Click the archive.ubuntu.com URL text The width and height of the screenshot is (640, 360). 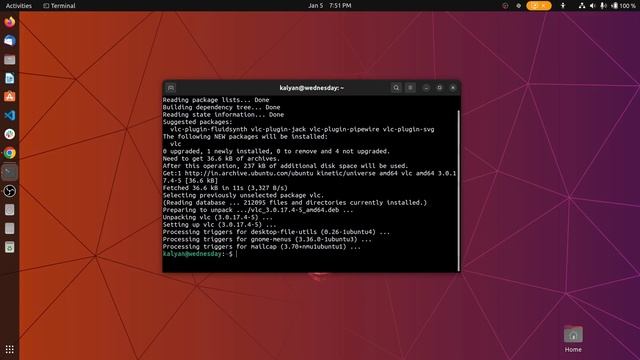click(x=249, y=173)
